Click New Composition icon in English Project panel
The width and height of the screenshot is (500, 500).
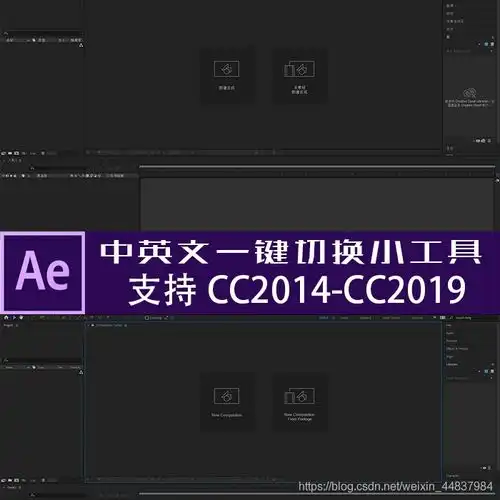[x=17, y=480]
